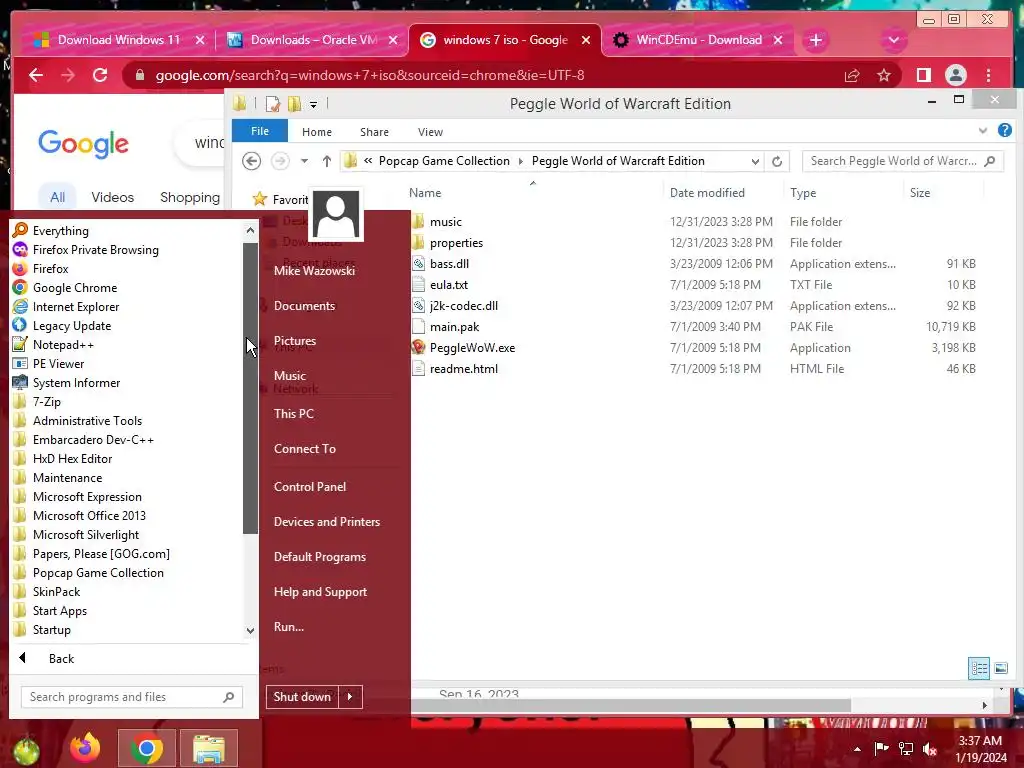Switch to the Share ribbon tab

tap(374, 132)
